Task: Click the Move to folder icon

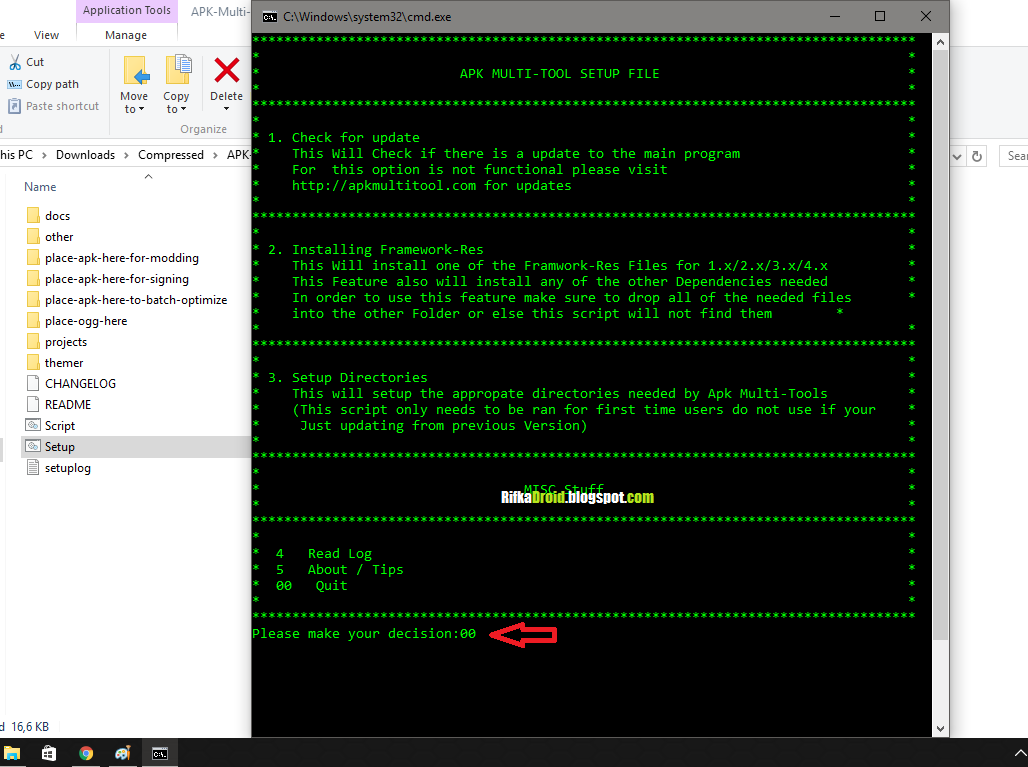Action: click(x=136, y=70)
